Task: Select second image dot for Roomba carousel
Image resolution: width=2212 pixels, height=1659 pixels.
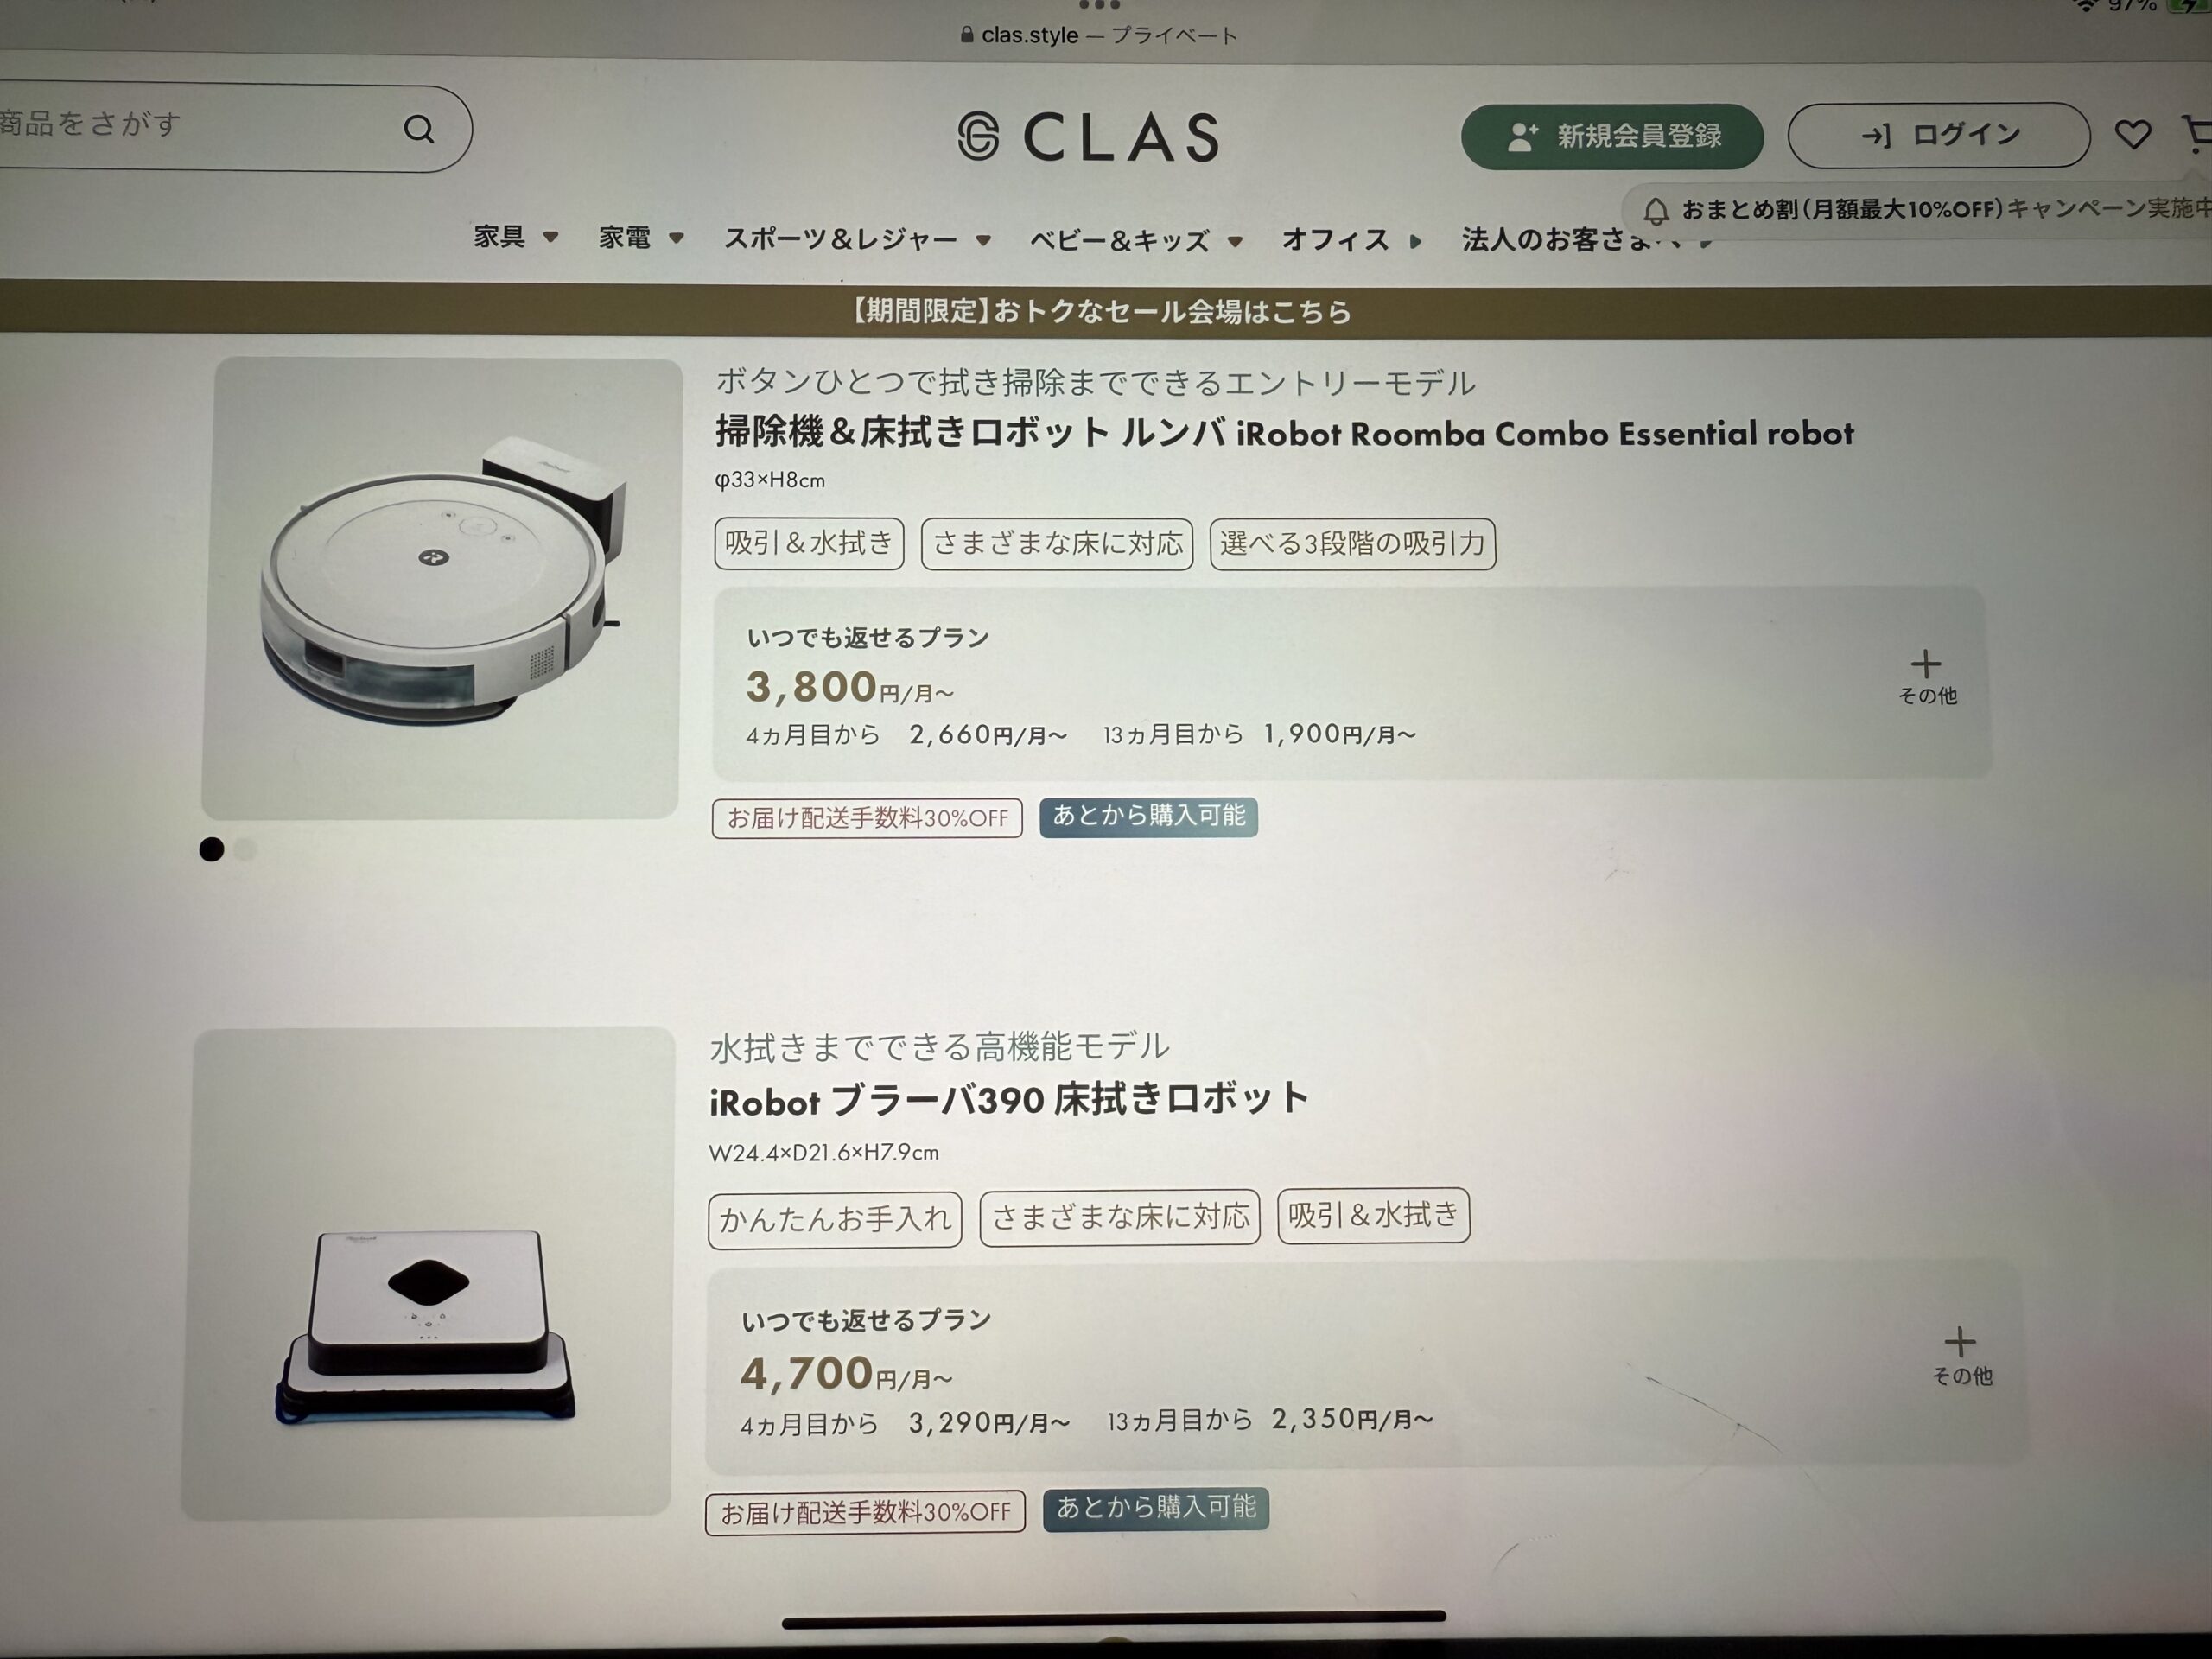Action: pyautogui.click(x=245, y=849)
